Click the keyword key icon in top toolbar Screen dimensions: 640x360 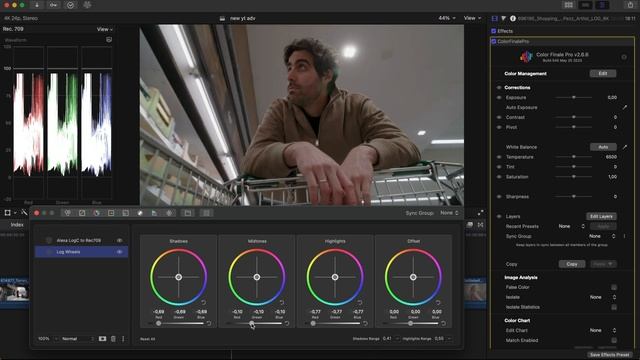tap(53, 5)
